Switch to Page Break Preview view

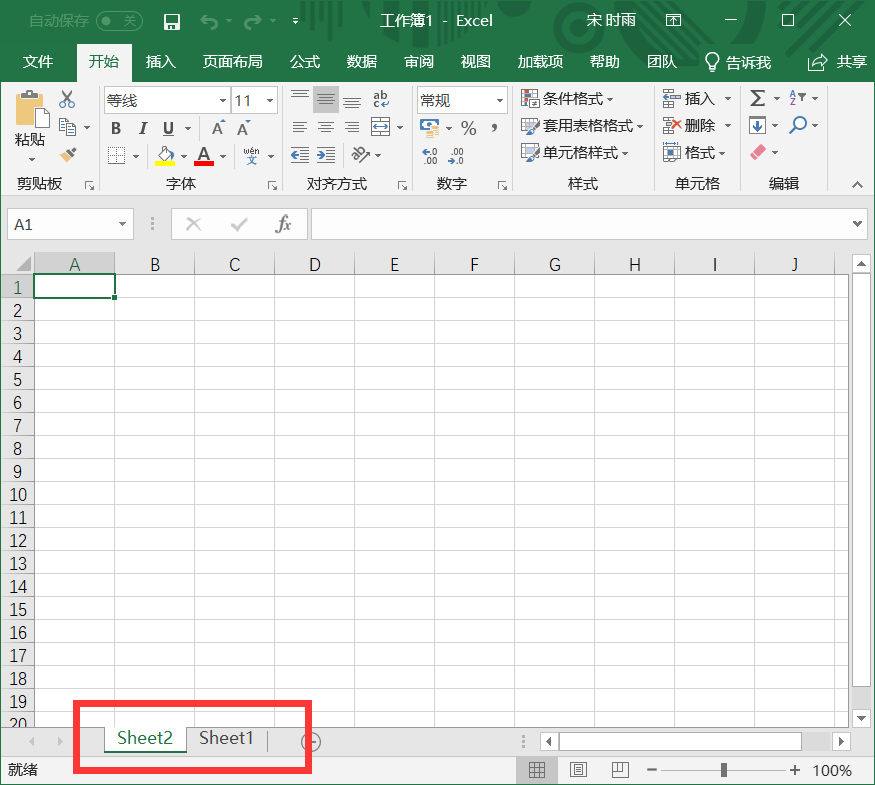coord(620,770)
